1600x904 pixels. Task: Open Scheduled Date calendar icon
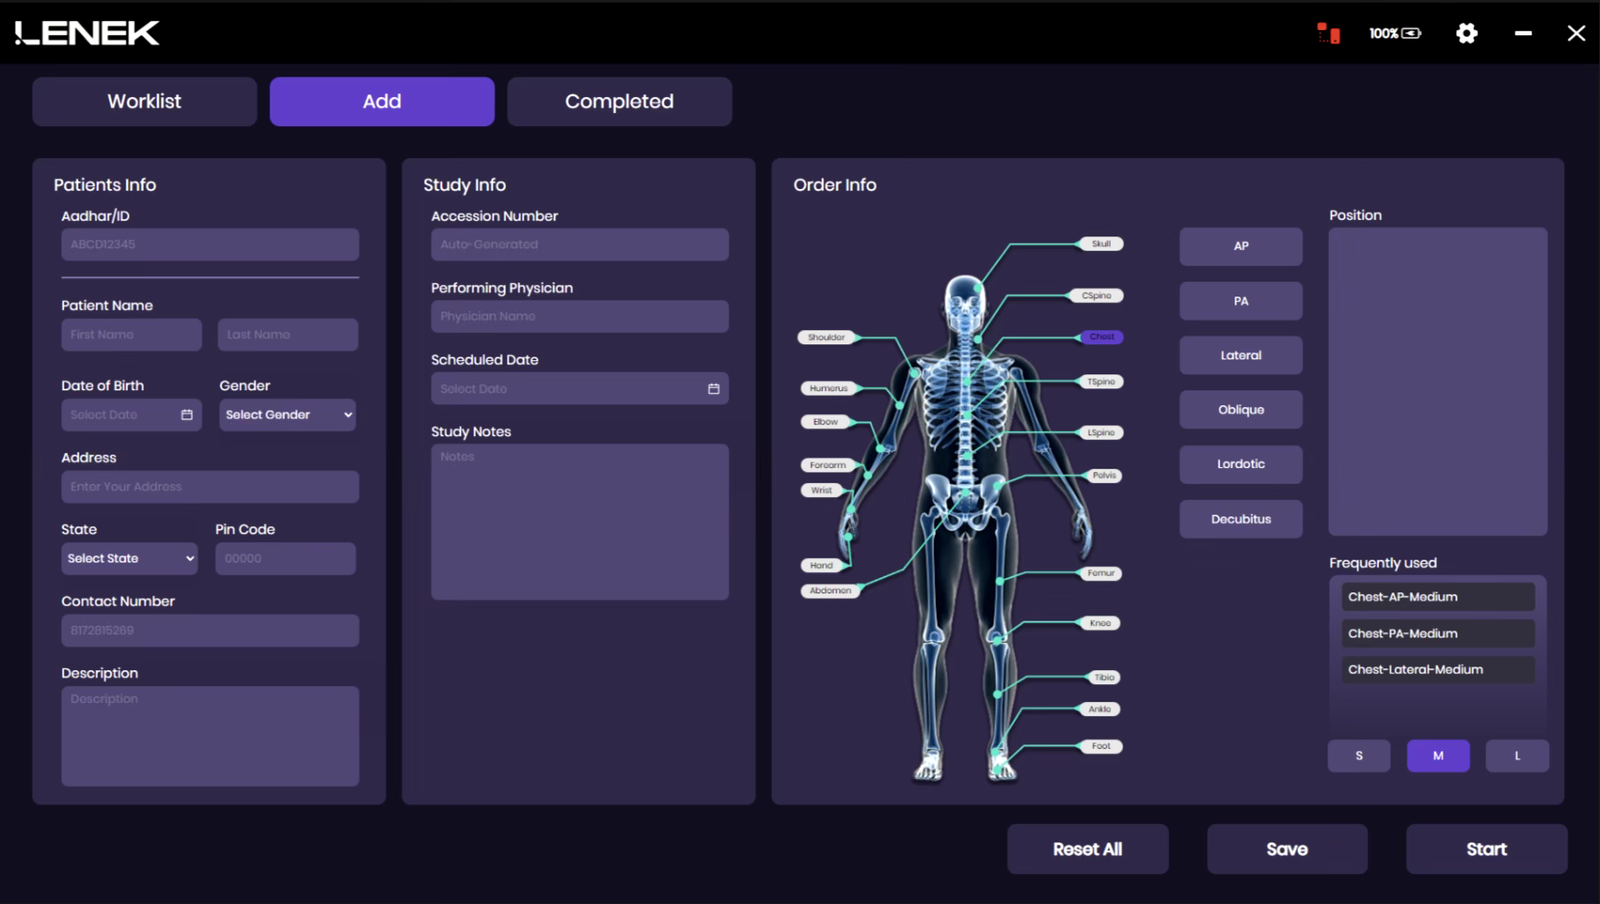pyautogui.click(x=714, y=389)
